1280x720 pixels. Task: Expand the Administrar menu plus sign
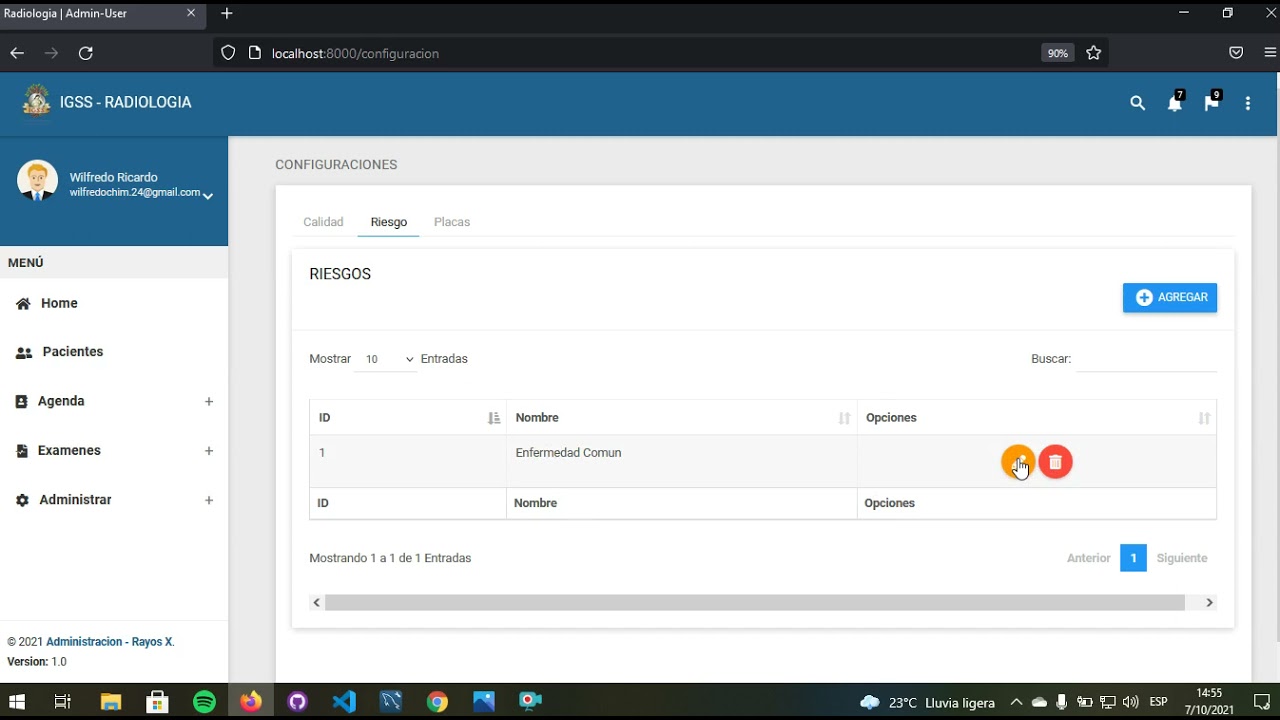pyautogui.click(x=209, y=500)
